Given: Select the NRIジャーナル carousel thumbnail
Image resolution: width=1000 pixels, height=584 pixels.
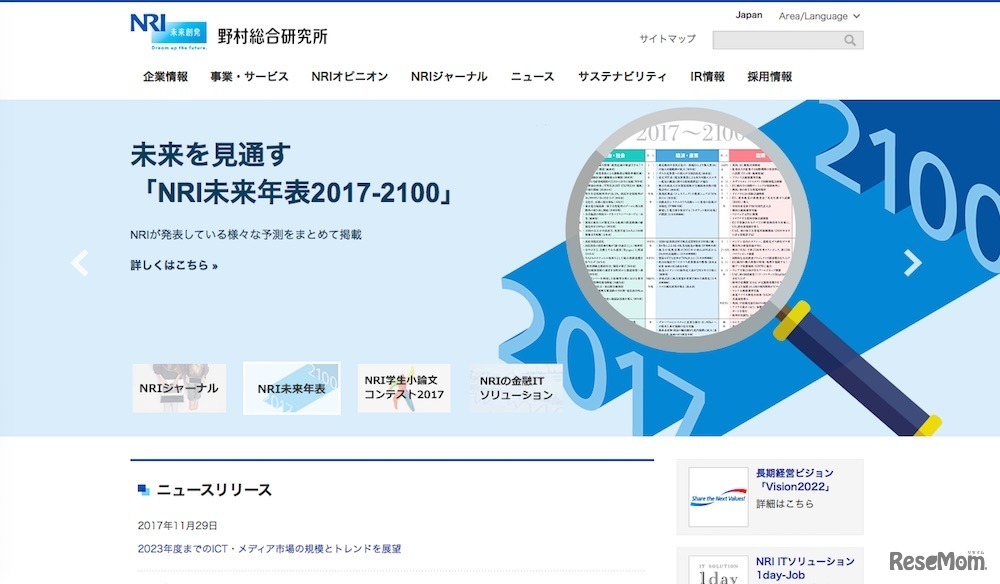Looking at the screenshot, I should pos(178,388).
